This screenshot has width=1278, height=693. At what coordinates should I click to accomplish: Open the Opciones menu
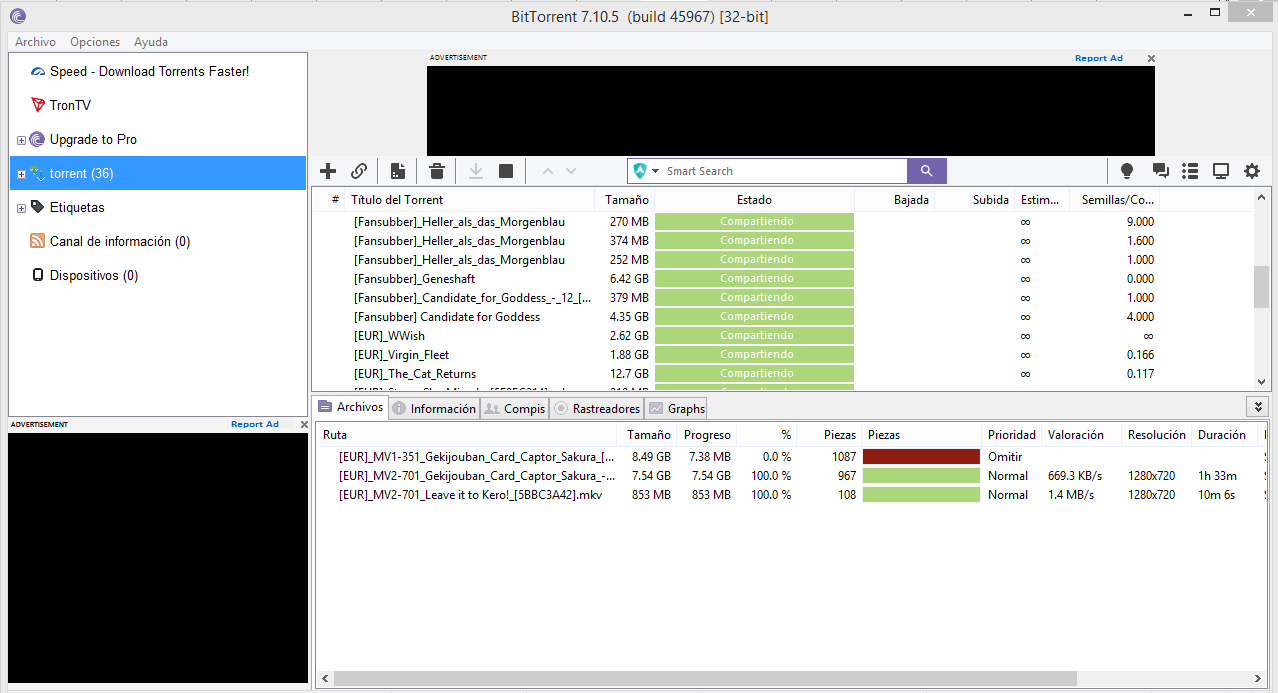click(95, 42)
